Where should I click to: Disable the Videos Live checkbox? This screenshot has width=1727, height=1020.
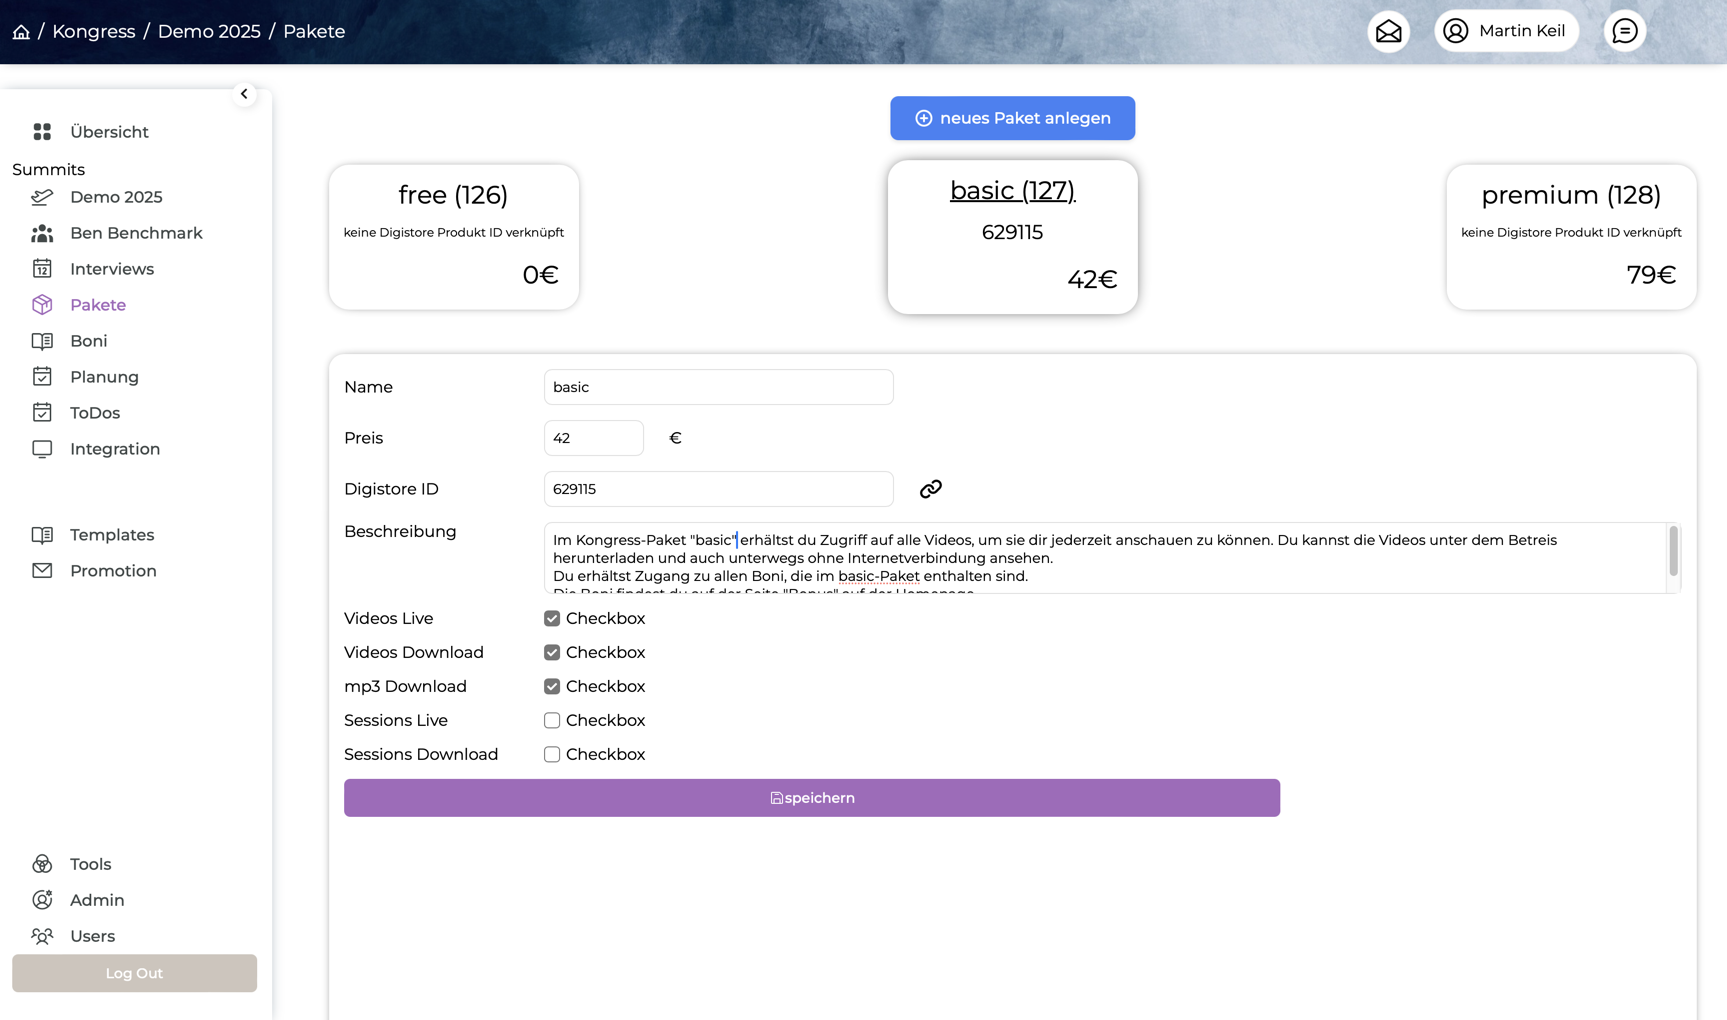coord(552,619)
